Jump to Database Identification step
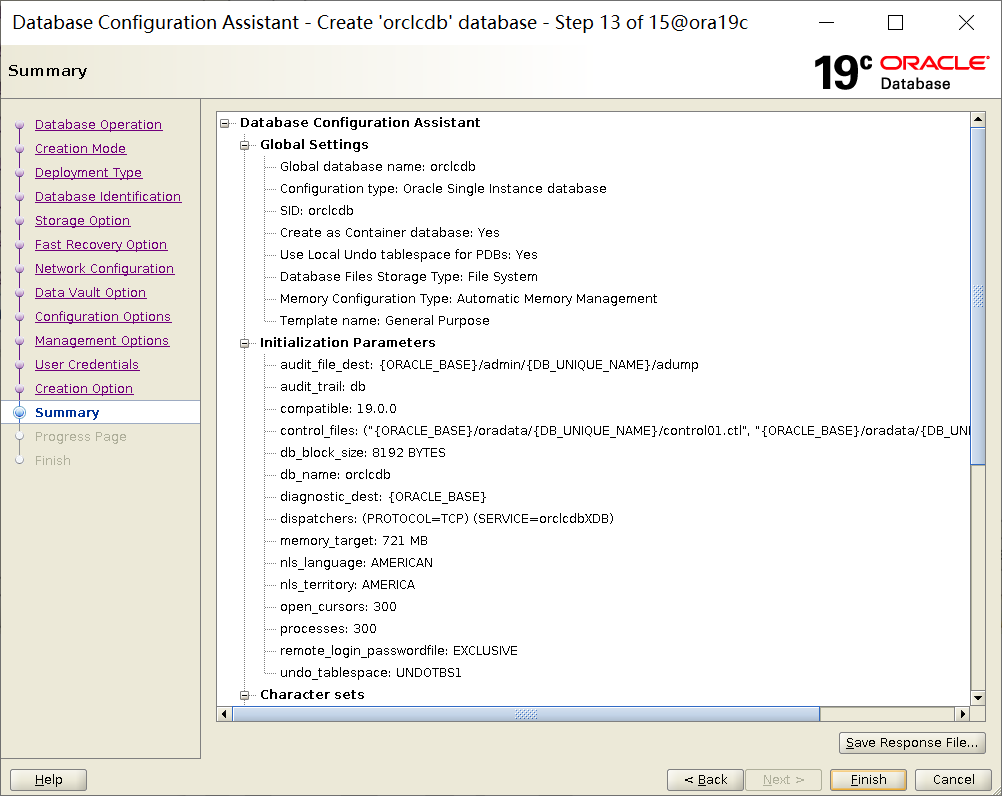This screenshot has height=796, width=1002. [108, 197]
